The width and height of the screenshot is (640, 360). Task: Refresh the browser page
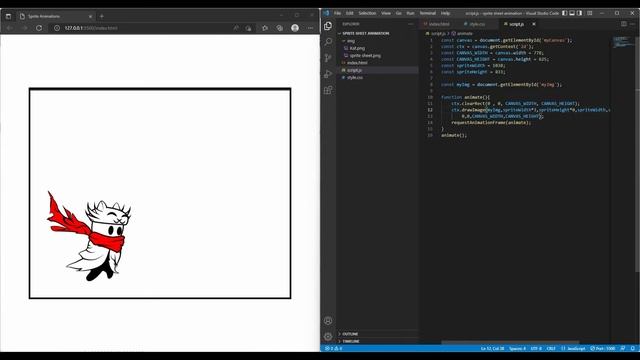[x=39, y=28]
